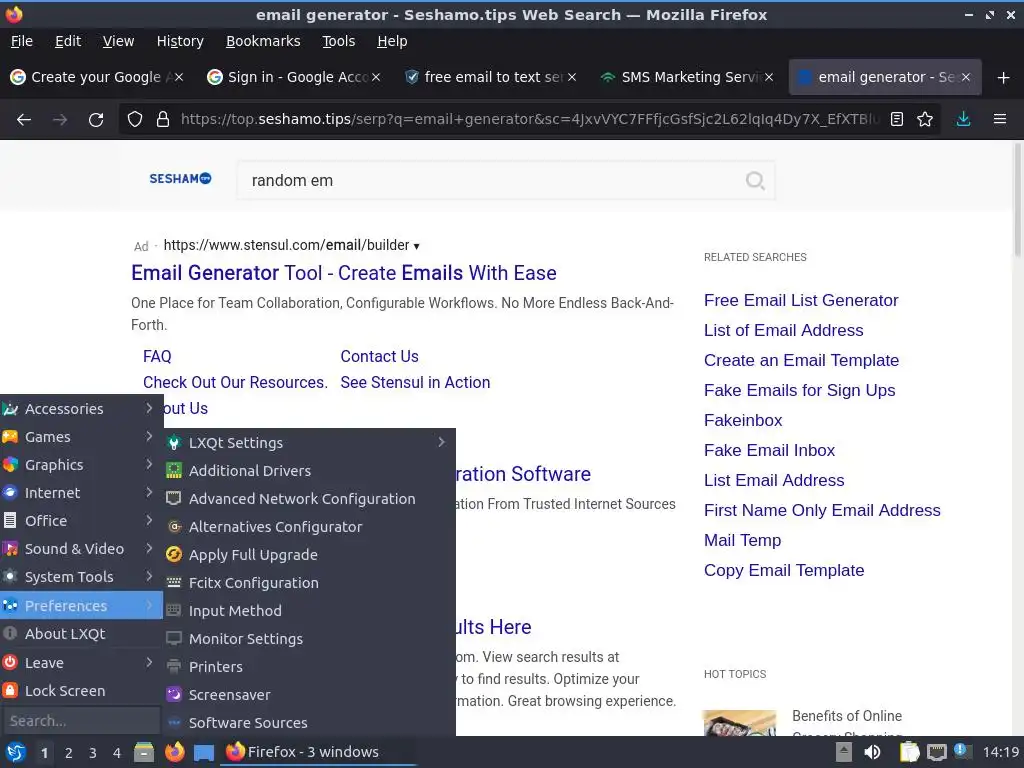Screen dimensions: 1024x768
Task: Expand the Office submenu
Action: [81, 521]
